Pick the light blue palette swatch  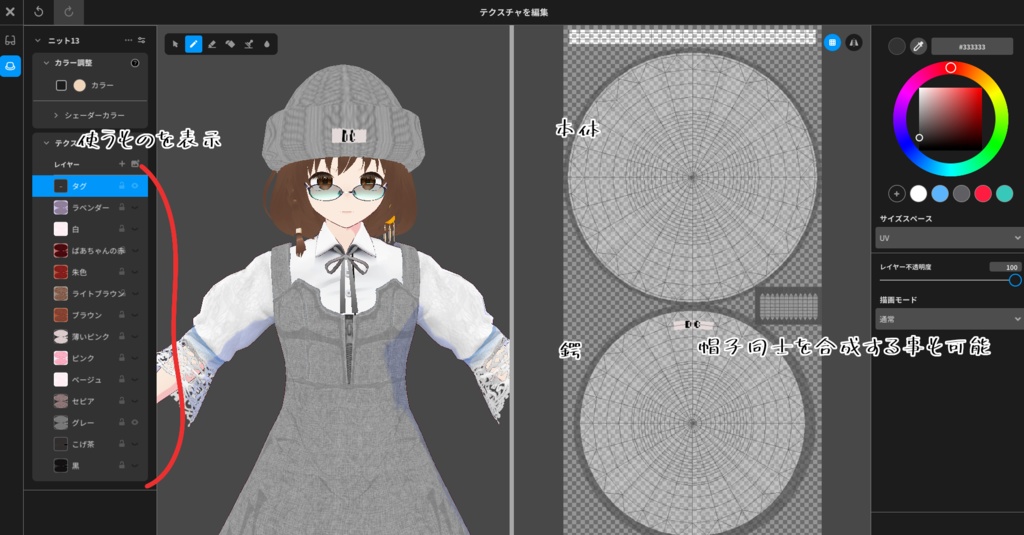(940, 193)
